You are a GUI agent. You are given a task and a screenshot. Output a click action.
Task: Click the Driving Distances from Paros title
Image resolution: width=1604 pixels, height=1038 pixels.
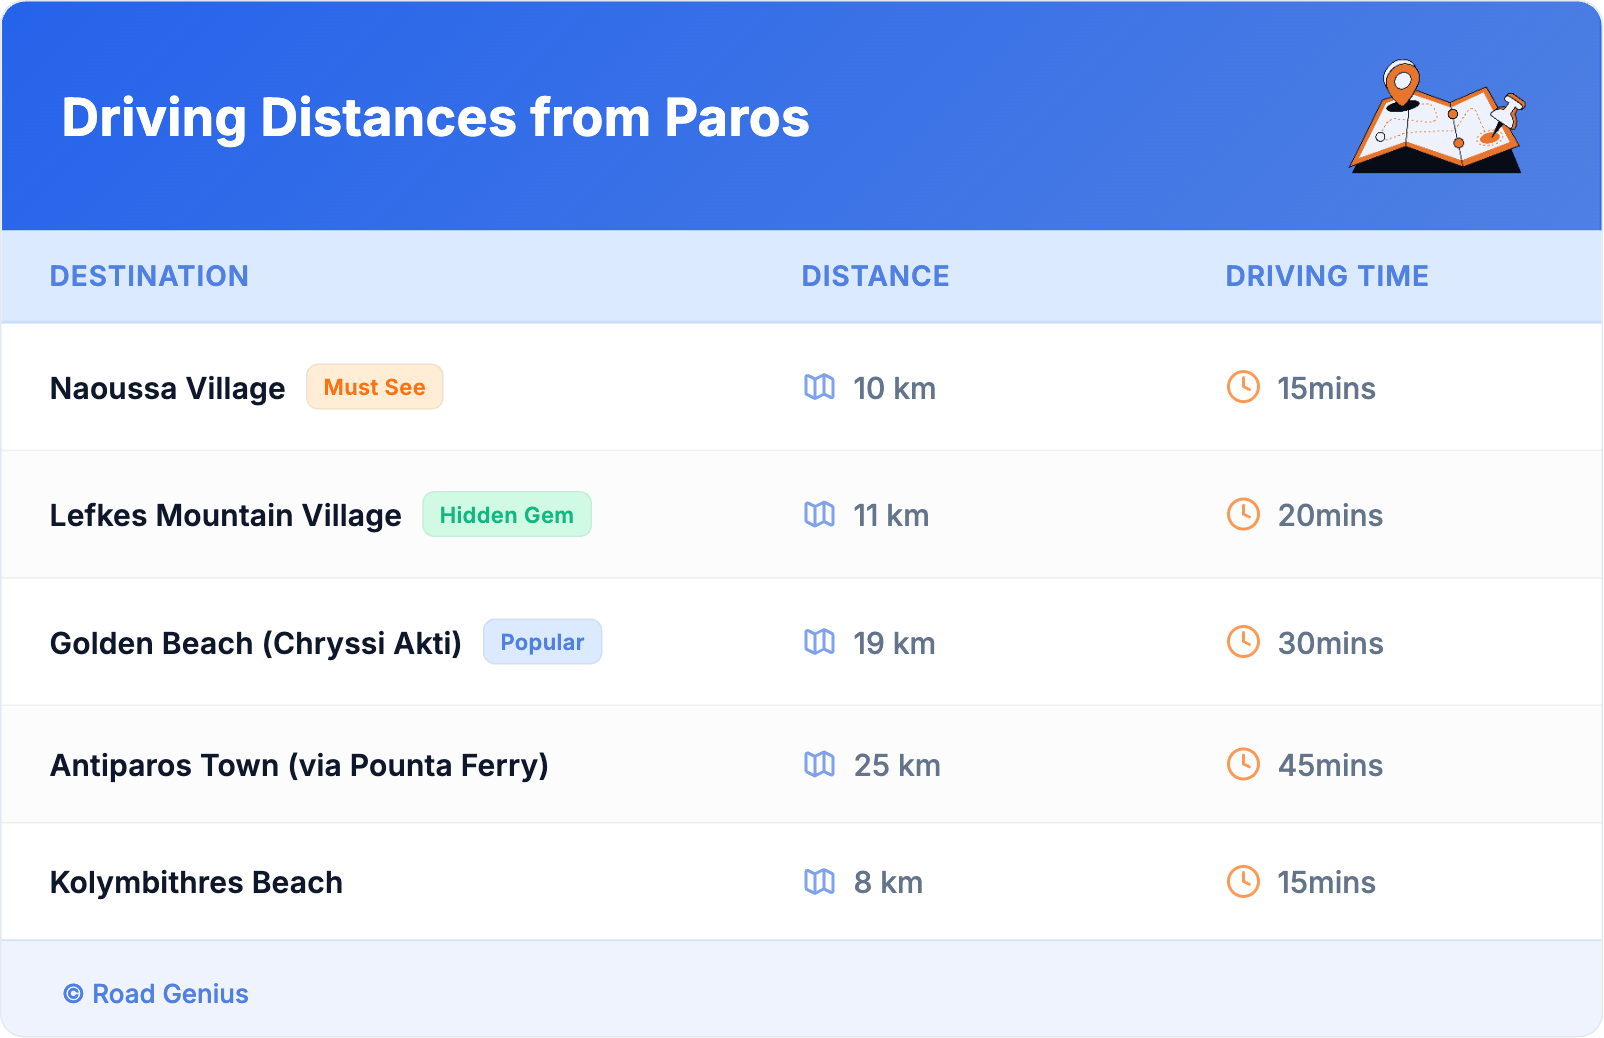[435, 118]
